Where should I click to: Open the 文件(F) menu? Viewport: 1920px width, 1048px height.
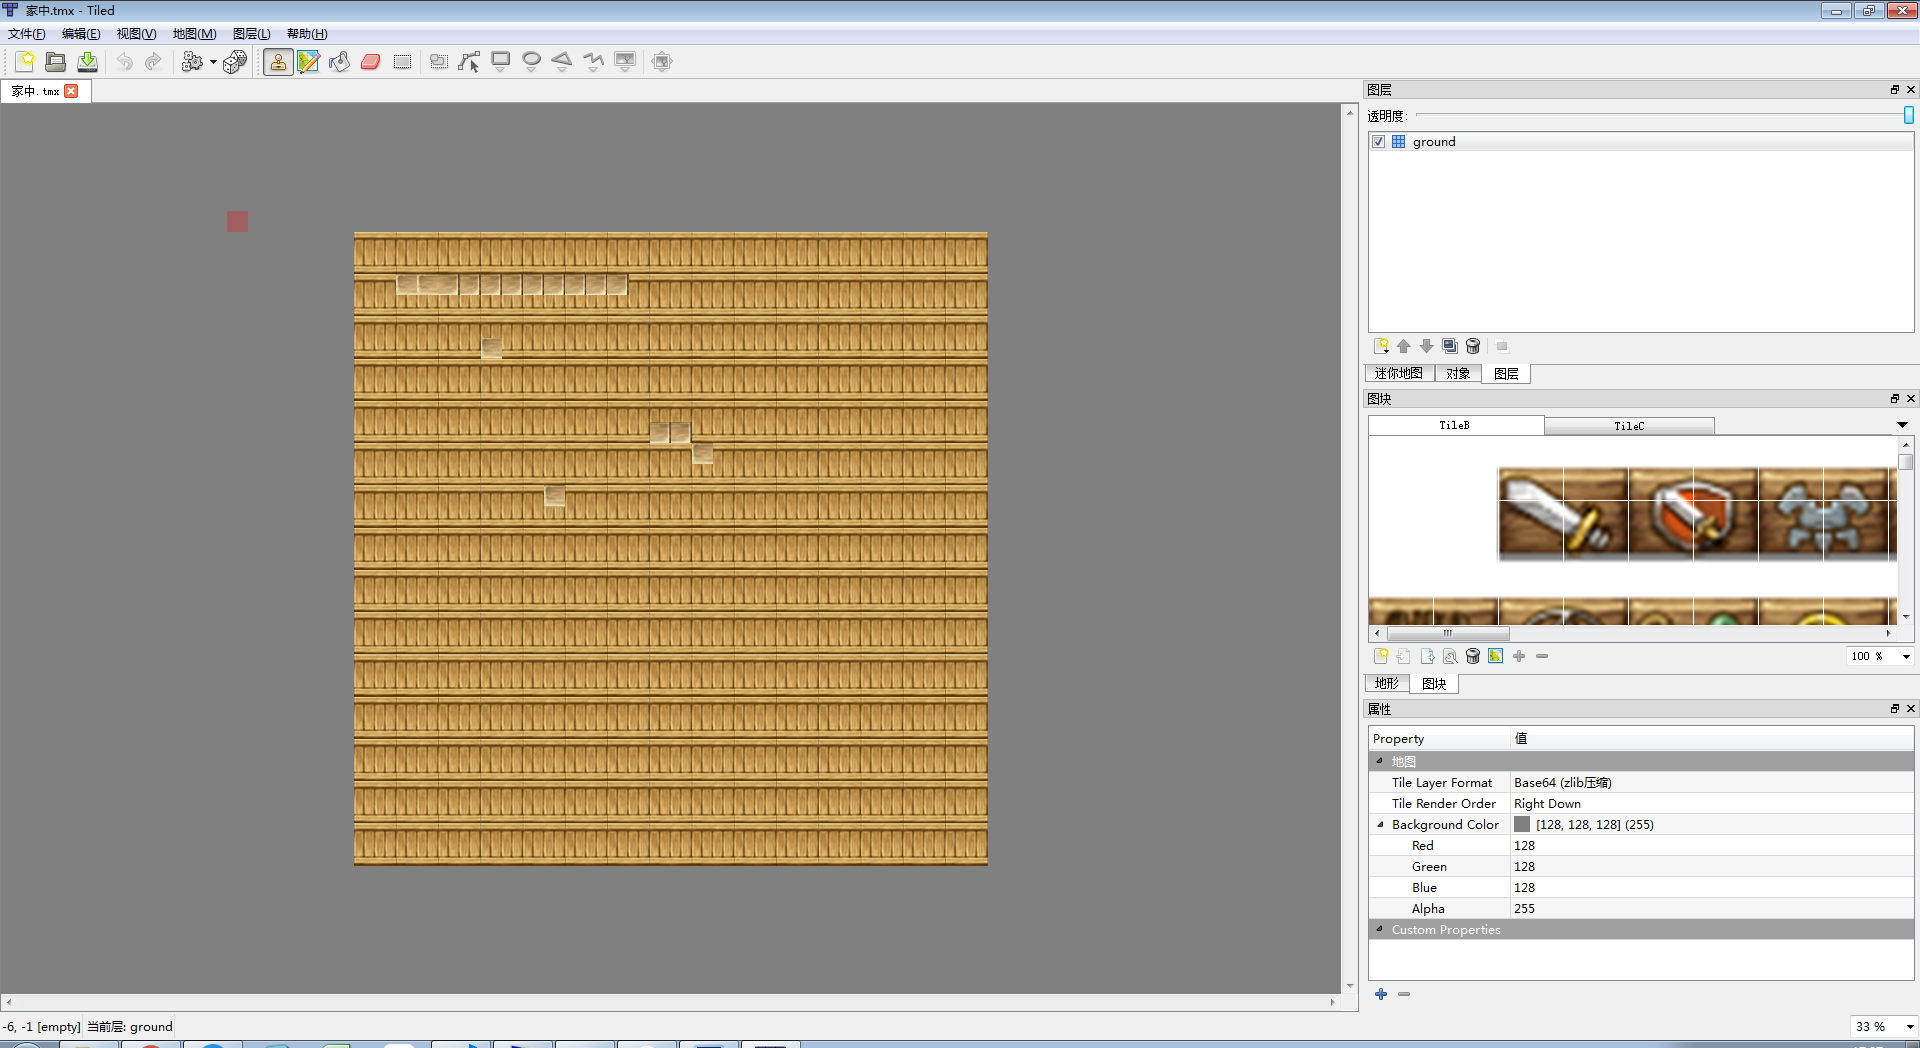pyautogui.click(x=27, y=34)
